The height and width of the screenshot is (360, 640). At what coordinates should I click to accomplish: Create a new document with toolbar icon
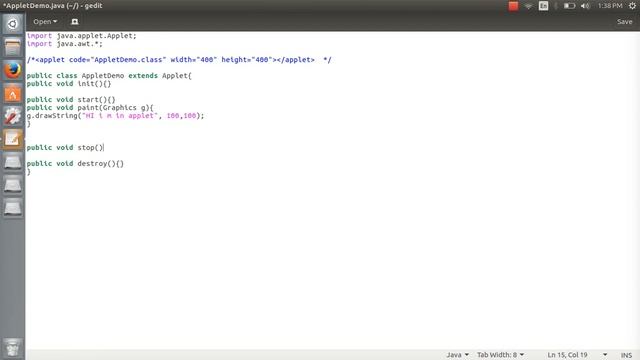75,22
